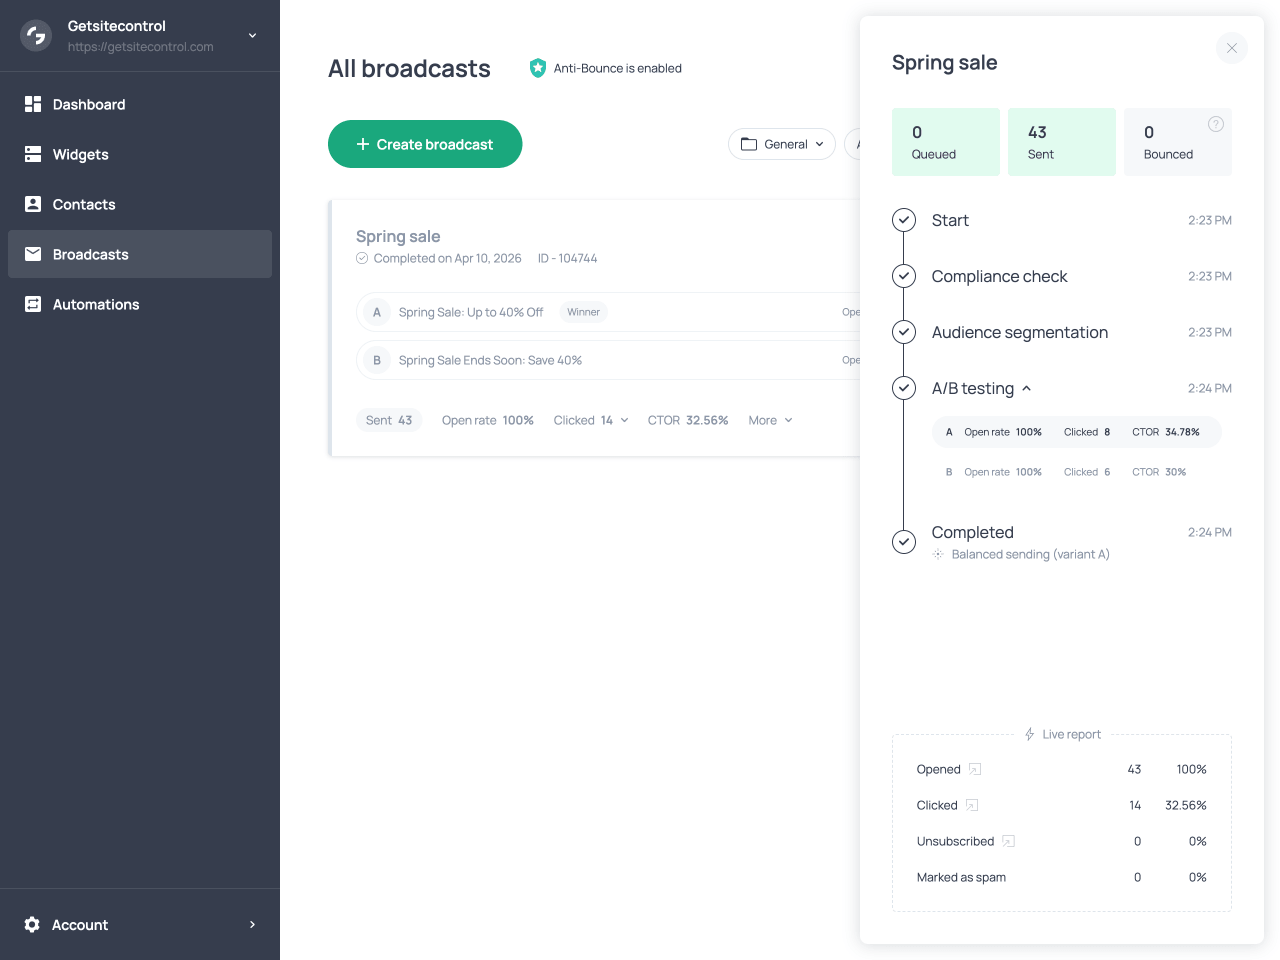
Task: Navigate to Automations in the sidebar
Action: pos(33,304)
